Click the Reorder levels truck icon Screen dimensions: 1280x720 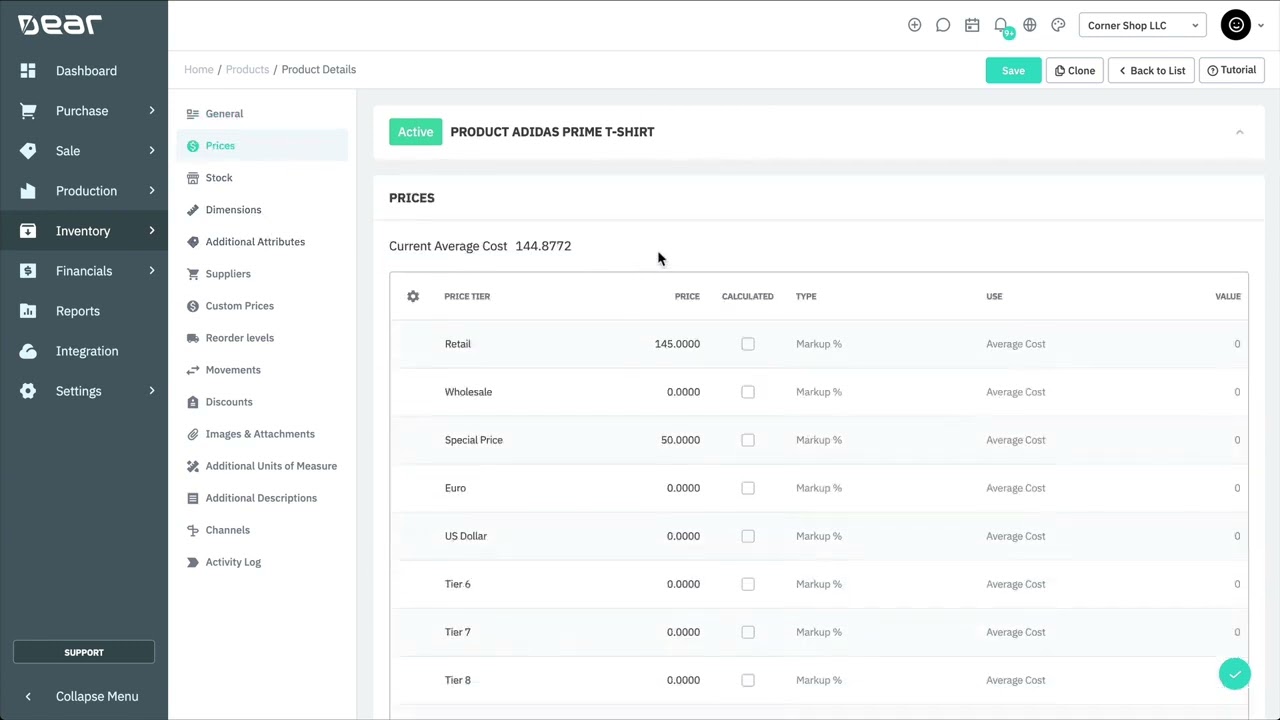193,338
